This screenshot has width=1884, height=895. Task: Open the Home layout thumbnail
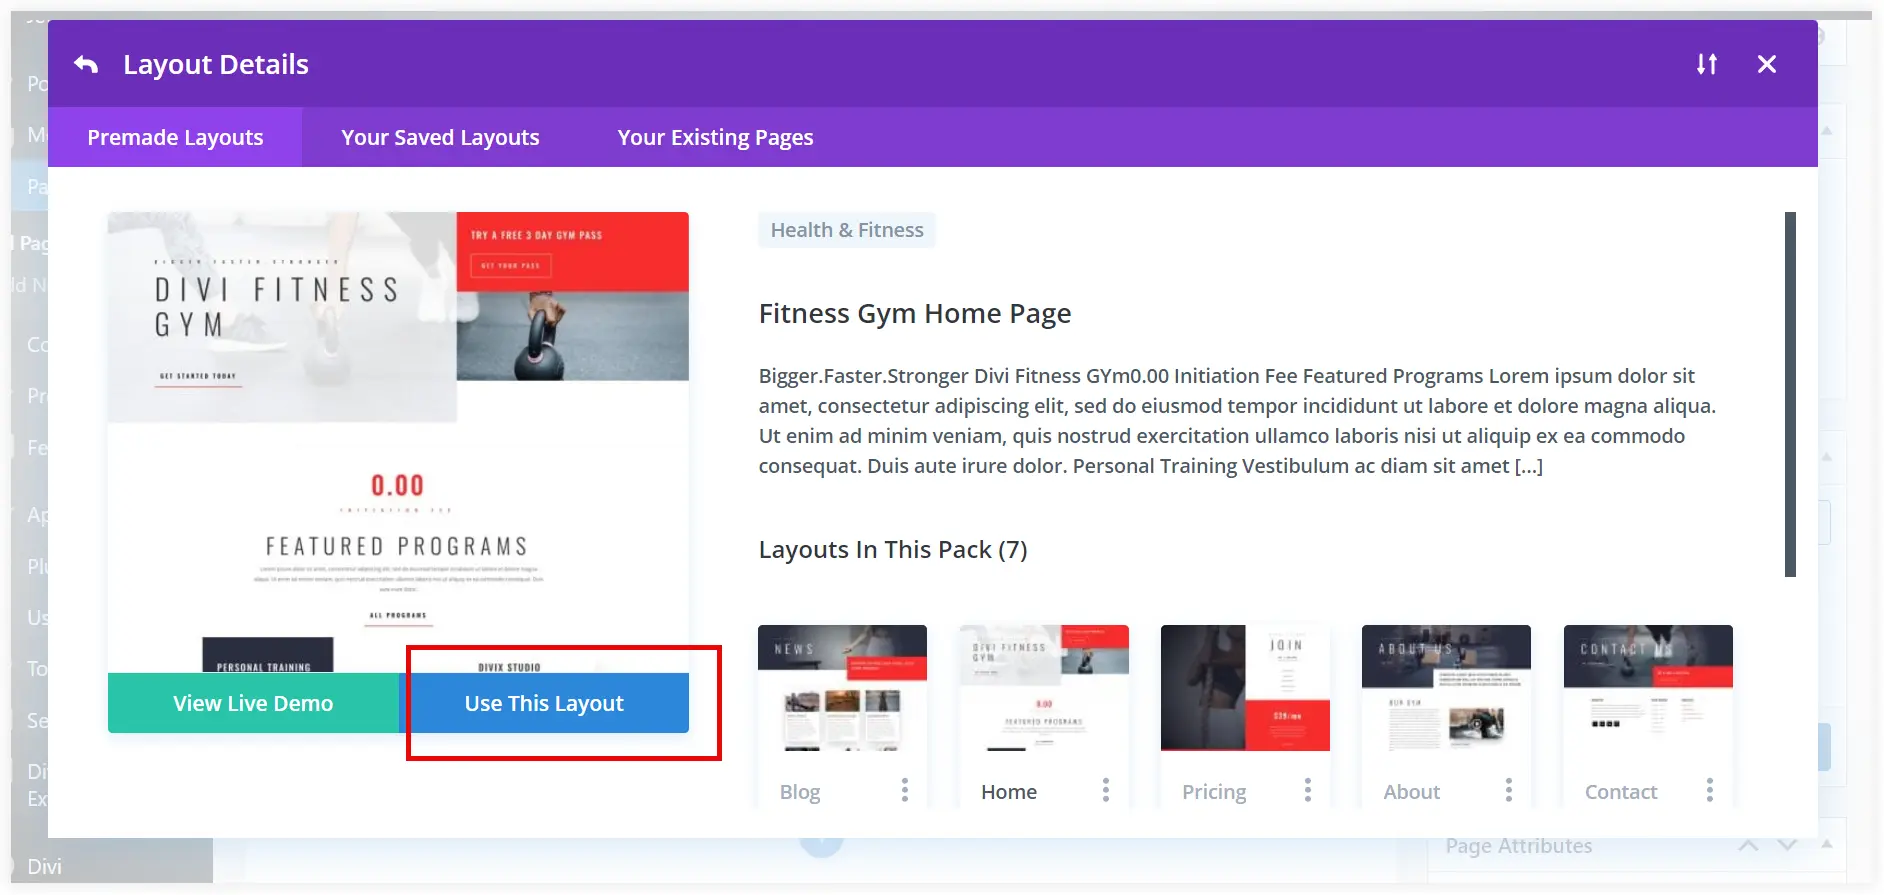[1044, 688]
